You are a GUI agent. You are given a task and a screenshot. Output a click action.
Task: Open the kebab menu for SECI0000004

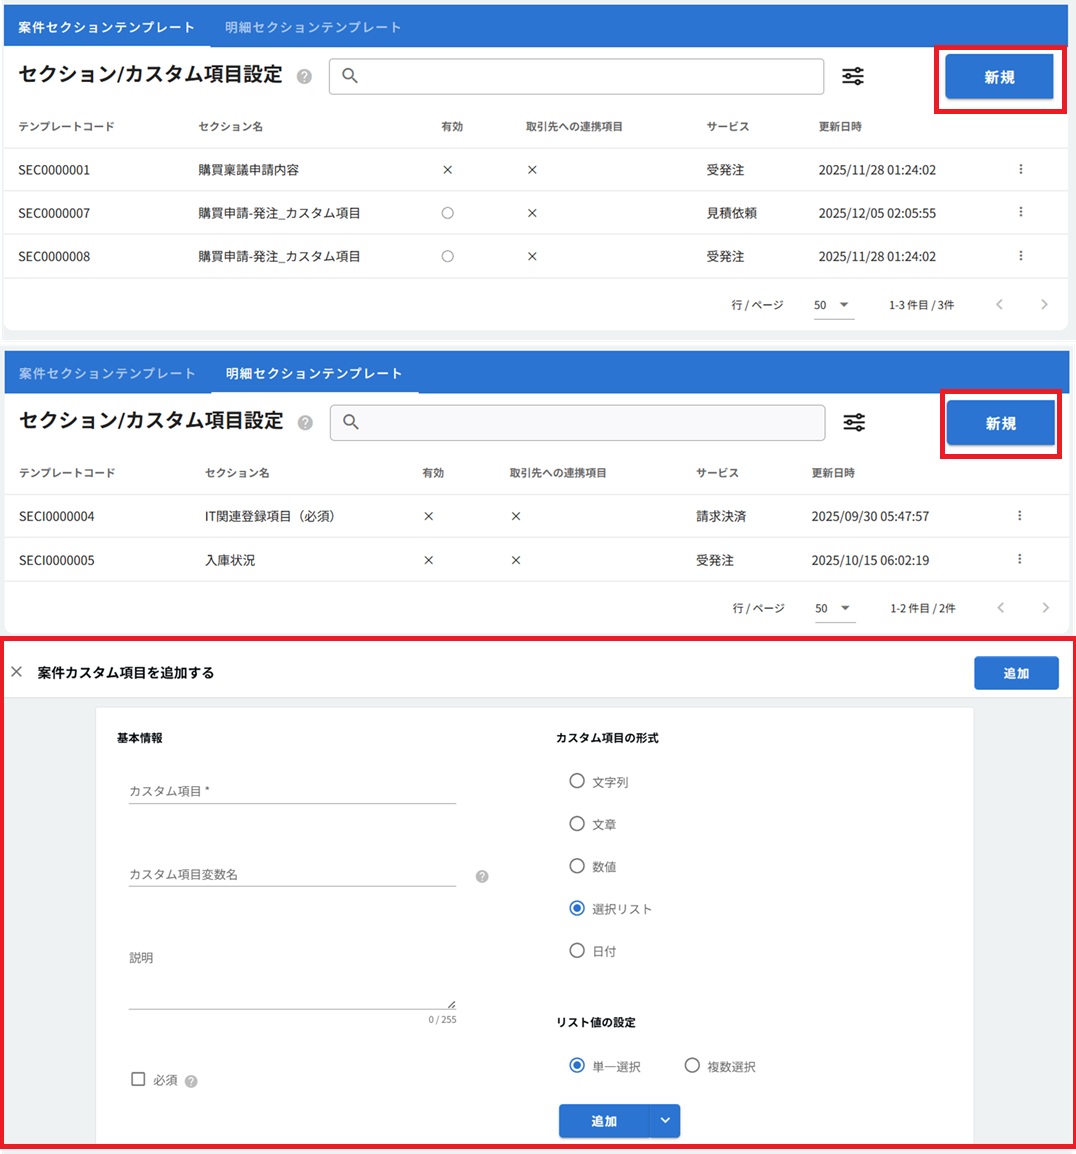[x=1019, y=515]
